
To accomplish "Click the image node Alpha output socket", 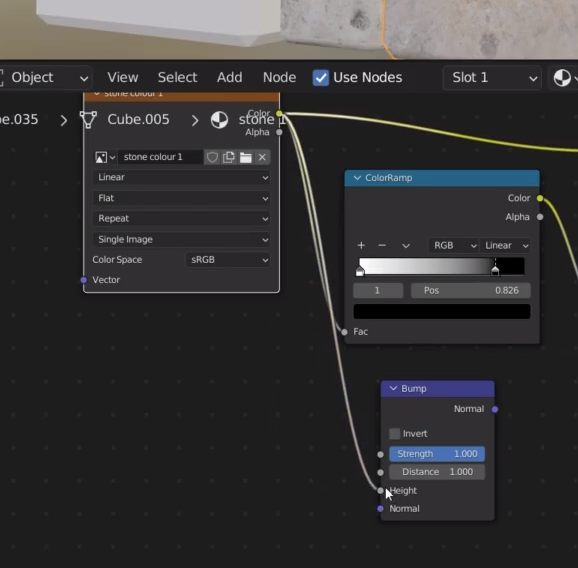I will (x=279, y=132).
